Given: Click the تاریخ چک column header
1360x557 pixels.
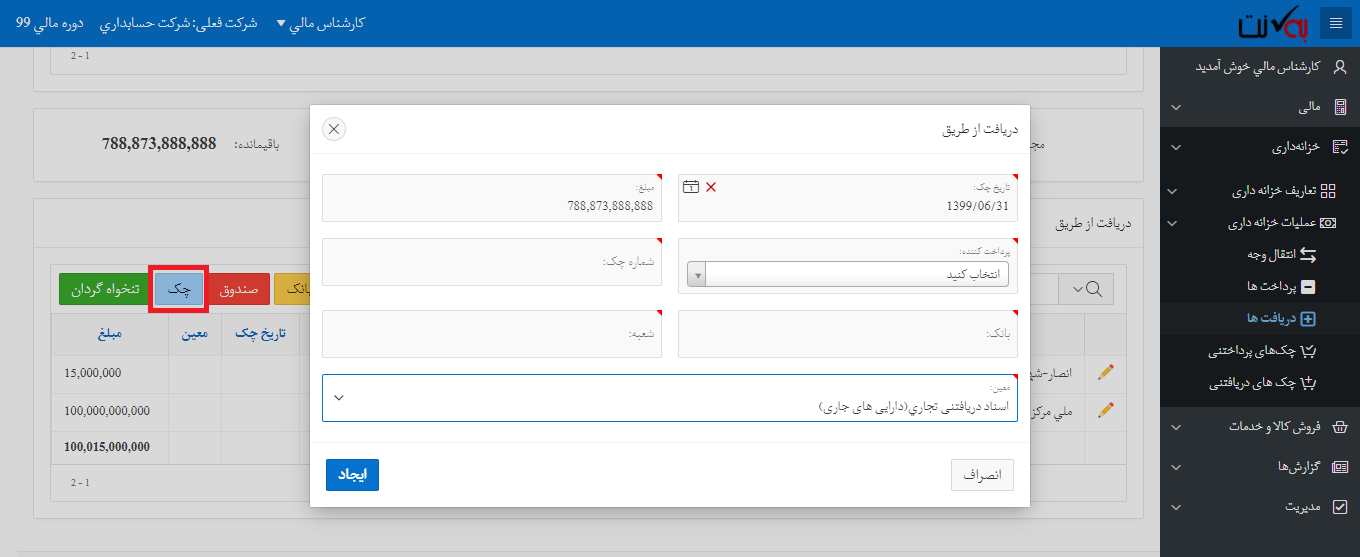Looking at the screenshot, I should point(260,334).
